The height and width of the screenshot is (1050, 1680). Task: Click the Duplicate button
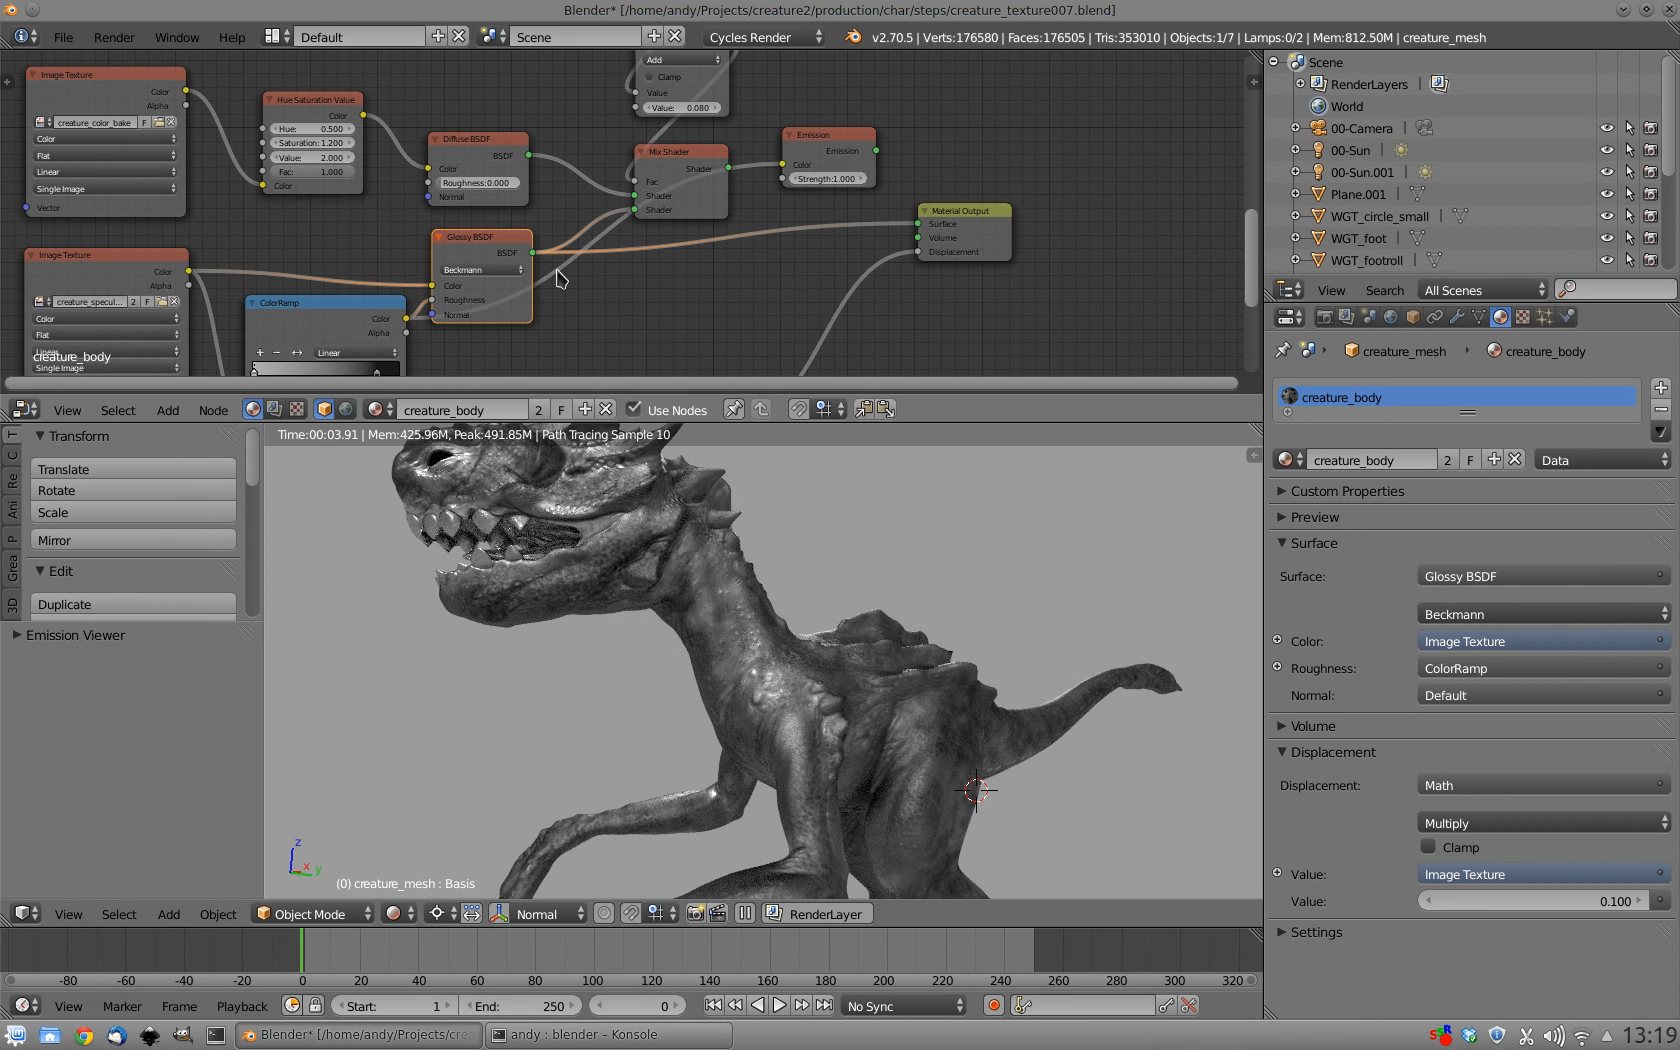point(133,604)
